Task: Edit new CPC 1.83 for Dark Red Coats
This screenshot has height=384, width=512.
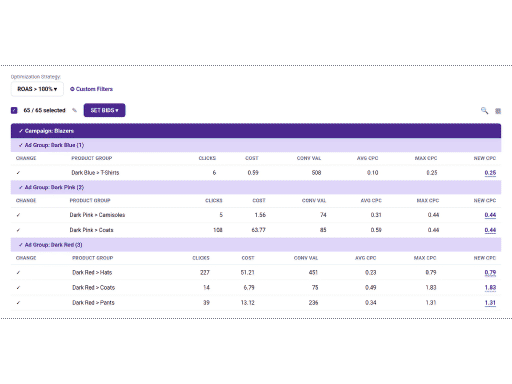Action: [x=490, y=288]
